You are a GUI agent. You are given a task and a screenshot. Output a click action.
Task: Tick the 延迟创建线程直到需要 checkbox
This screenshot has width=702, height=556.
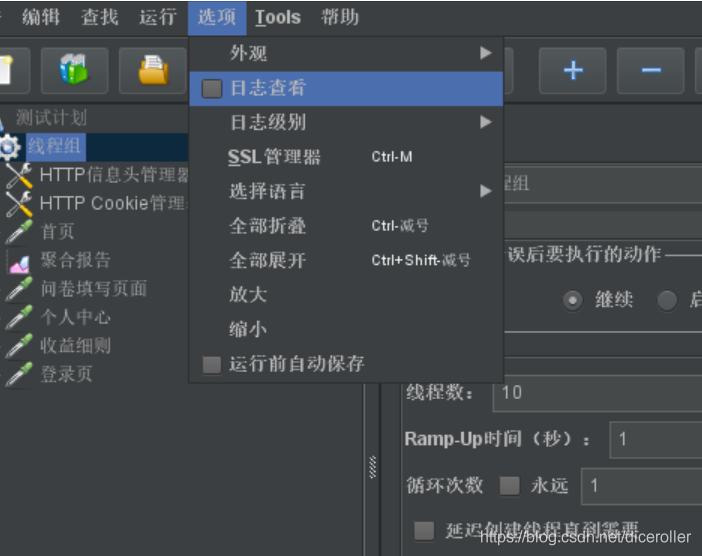424,531
